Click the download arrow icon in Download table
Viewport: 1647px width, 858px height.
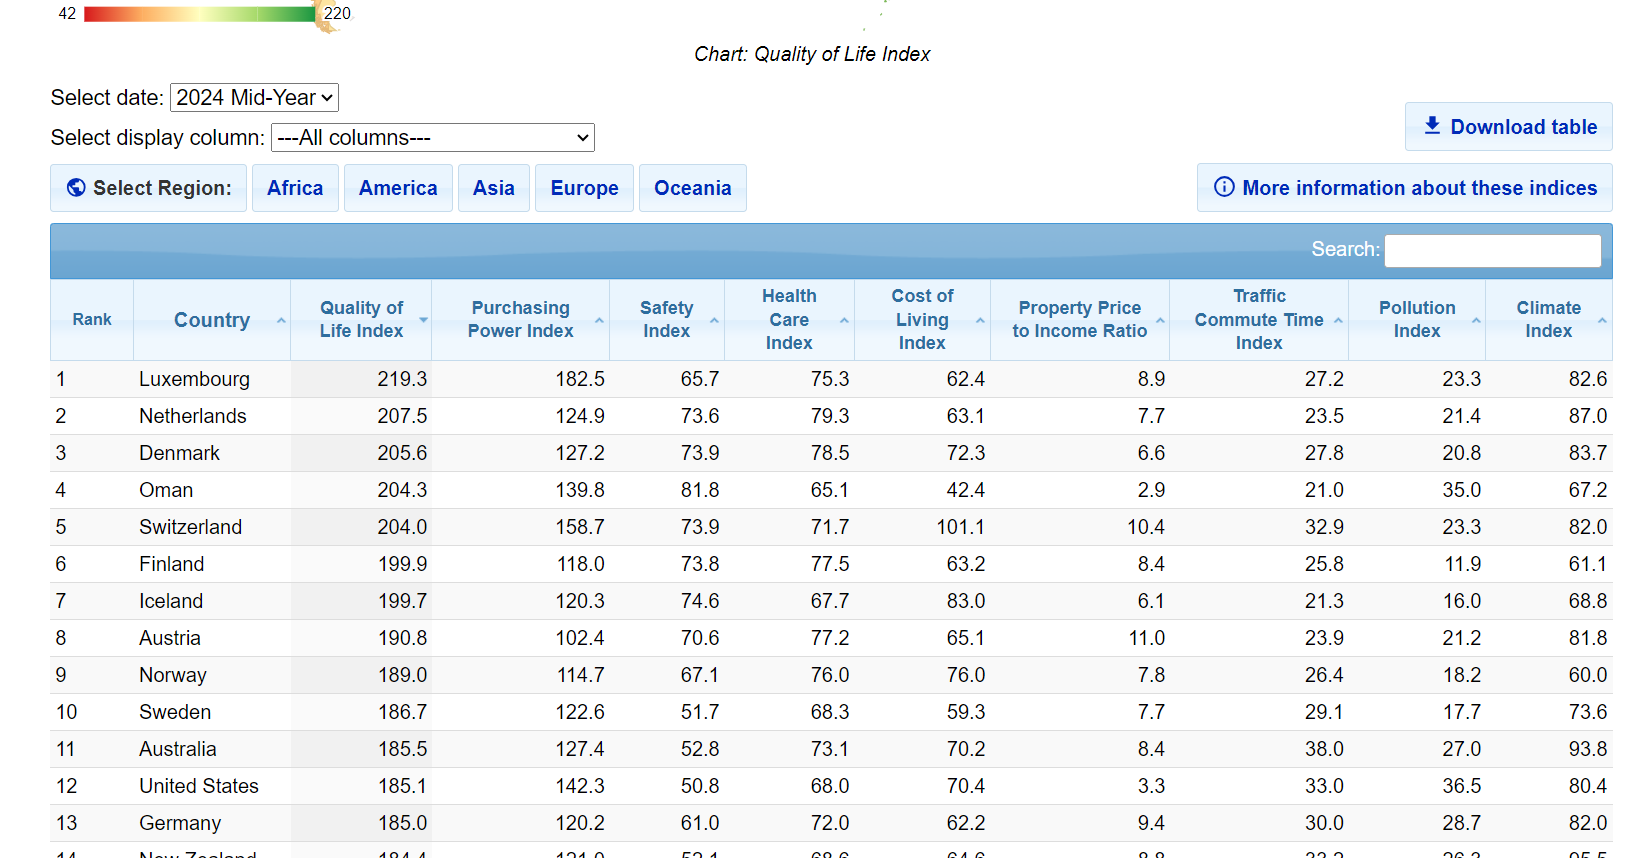click(1432, 126)
